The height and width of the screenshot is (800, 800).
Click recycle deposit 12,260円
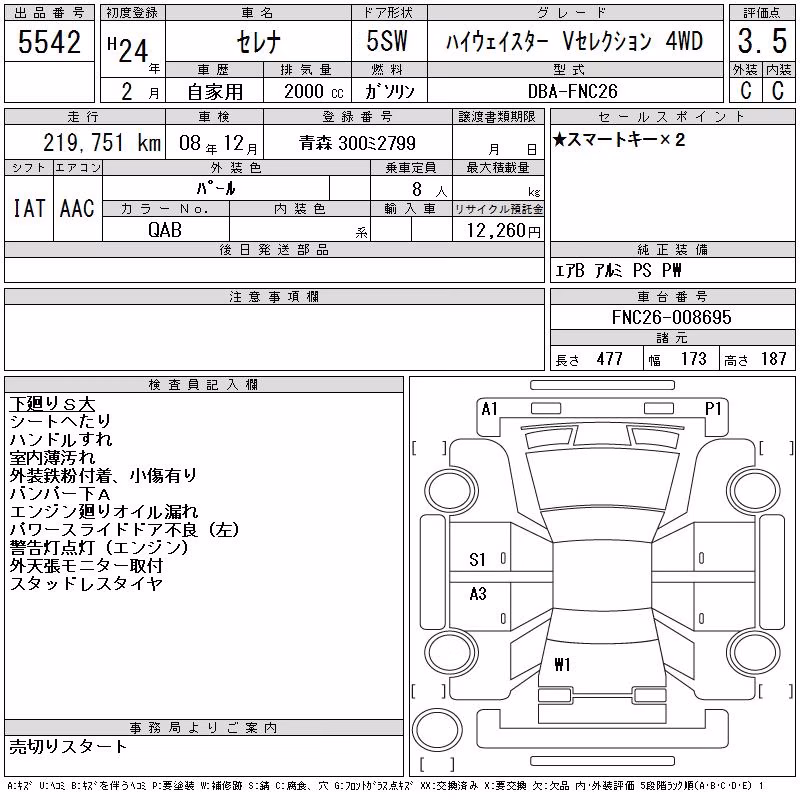click(503, 231)
